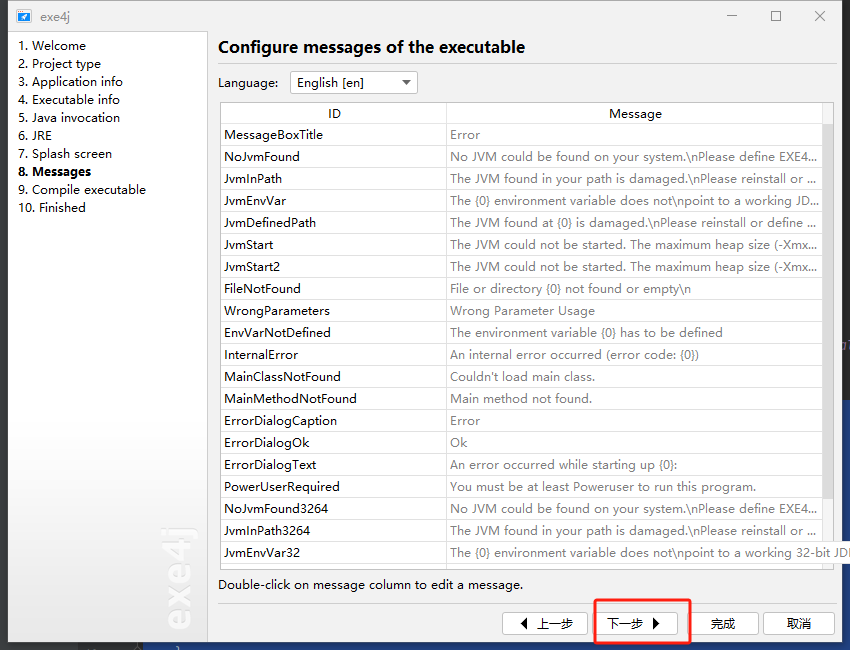Select the message cell 'Error' for MessageBoxTitle
Image resolution: width=850 pixels, height=650 pixels.
coord(634,134)
